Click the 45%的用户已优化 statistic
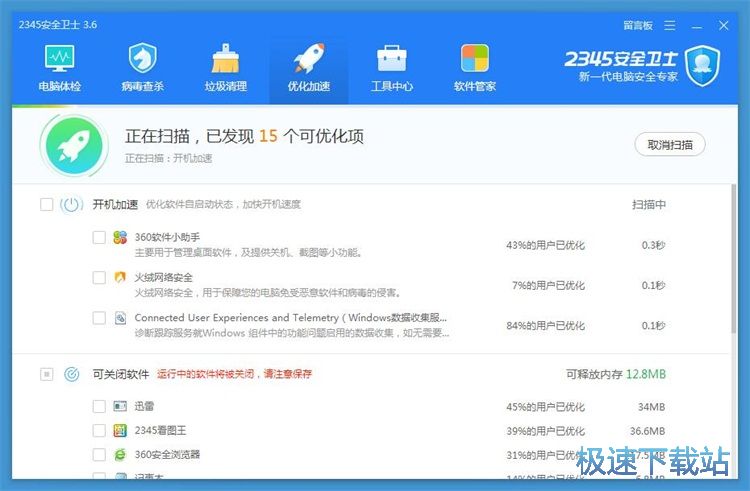The image size is (750, 491). coord(545,407)
